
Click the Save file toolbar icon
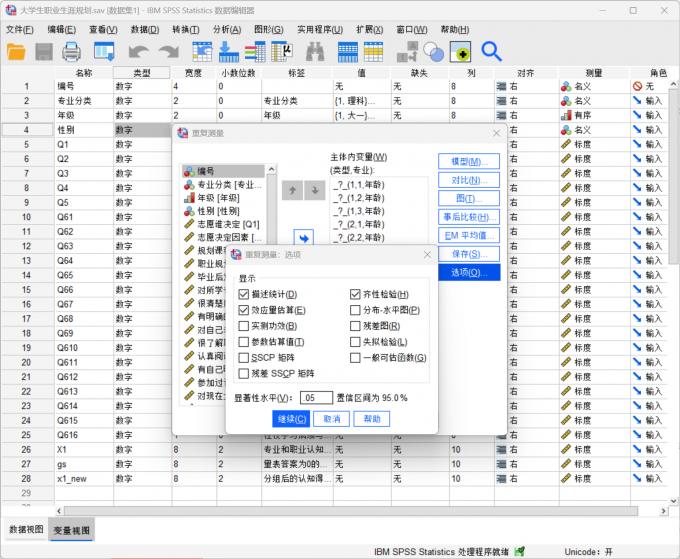click(45, 51)
